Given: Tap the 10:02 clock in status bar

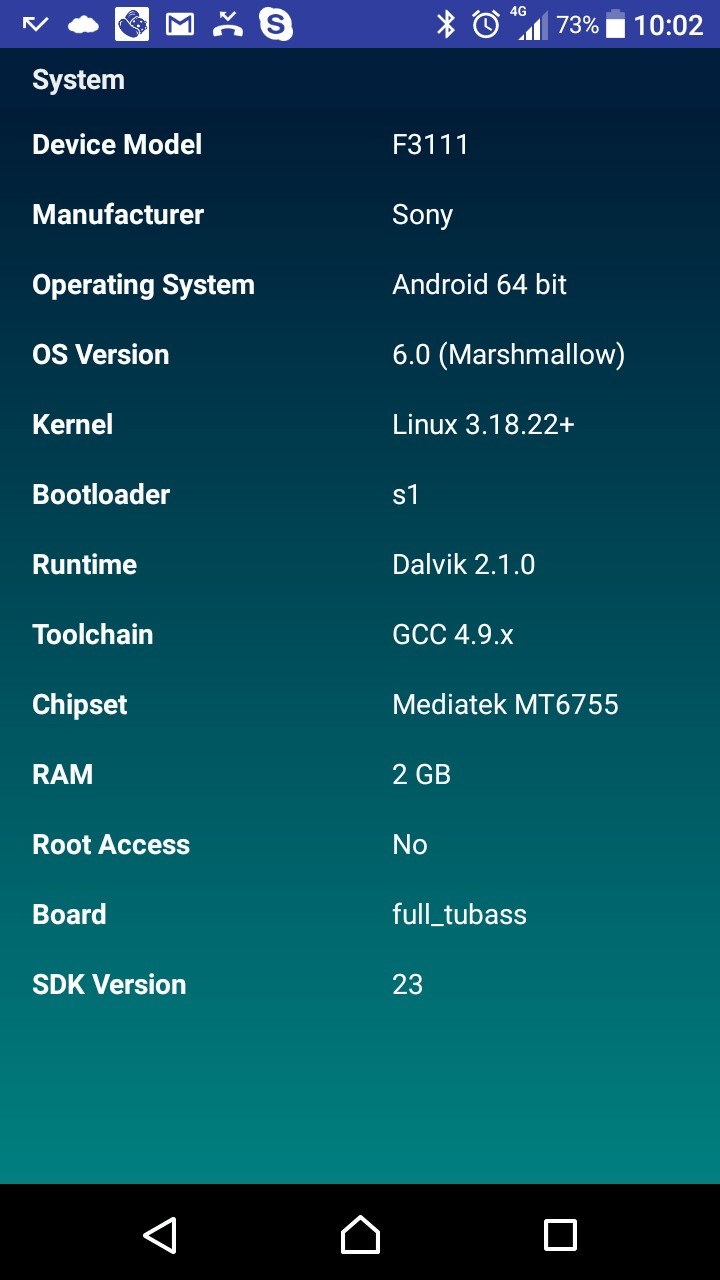Looking at the screenshot, I should (x=668, y=24).
